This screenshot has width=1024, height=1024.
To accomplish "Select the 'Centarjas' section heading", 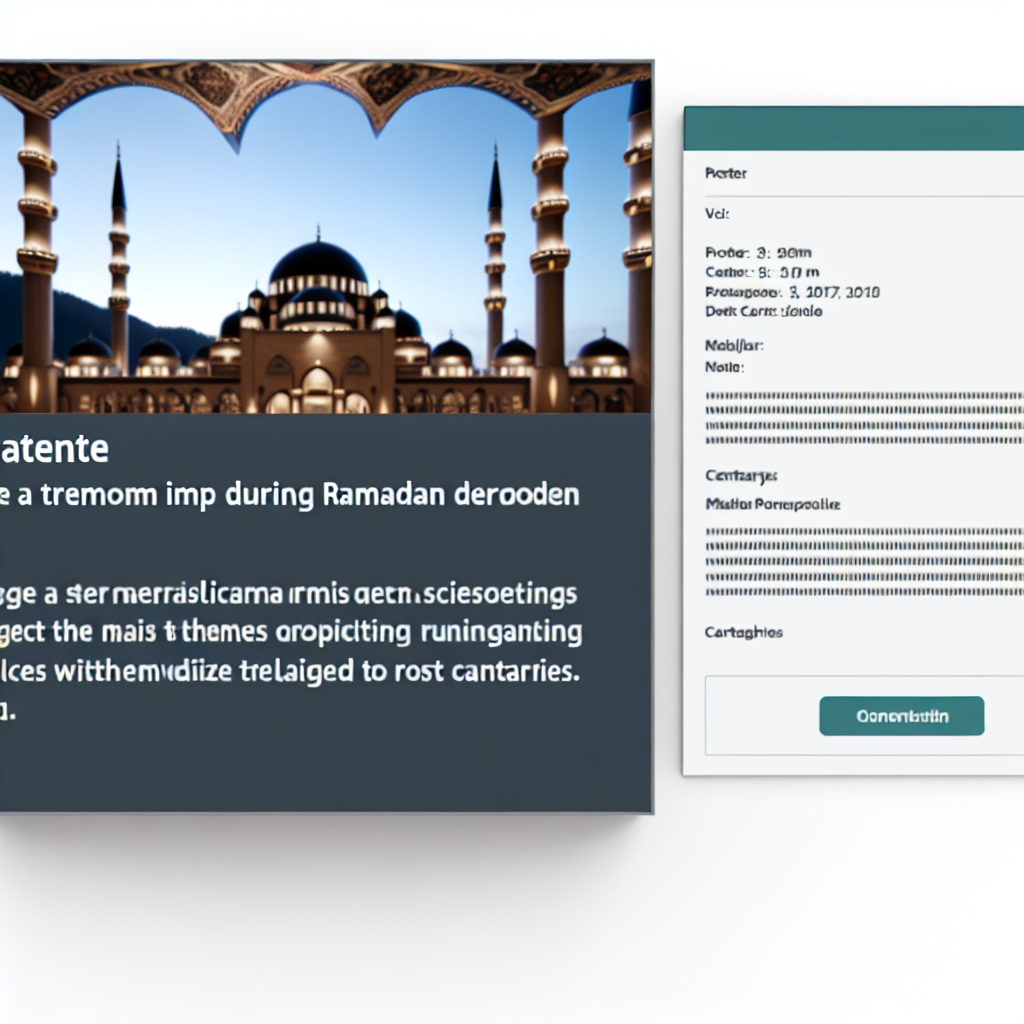I will (741, 476).
